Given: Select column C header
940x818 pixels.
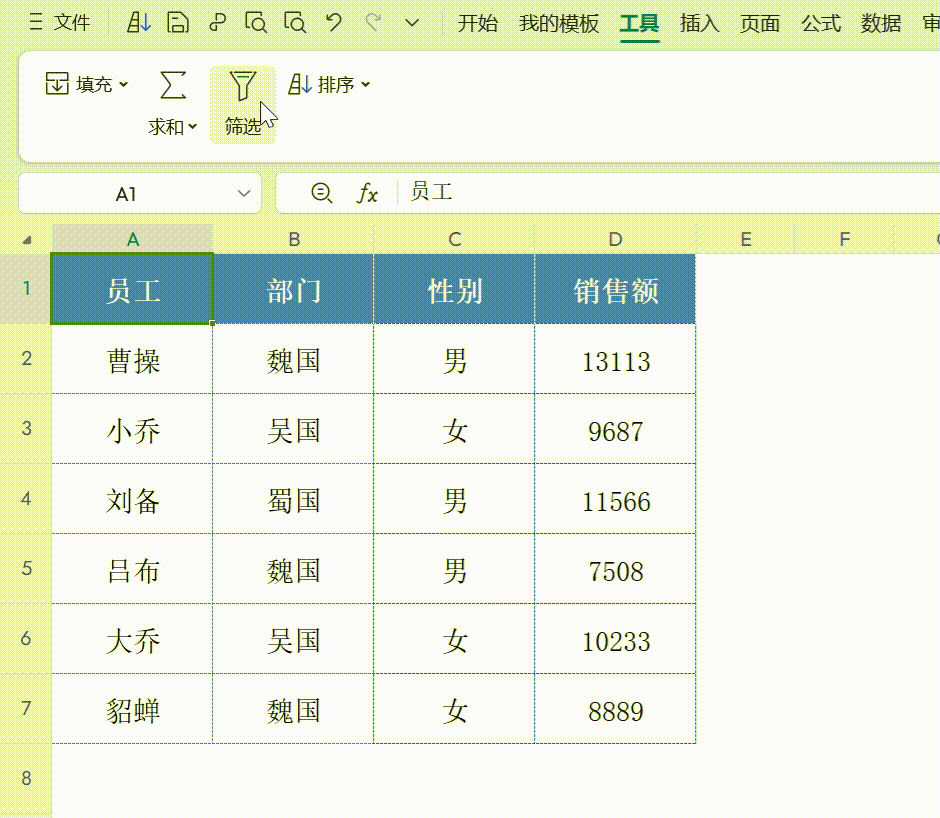Looking at the screenshot, I should pyautogui.click(x=454, y=239).
